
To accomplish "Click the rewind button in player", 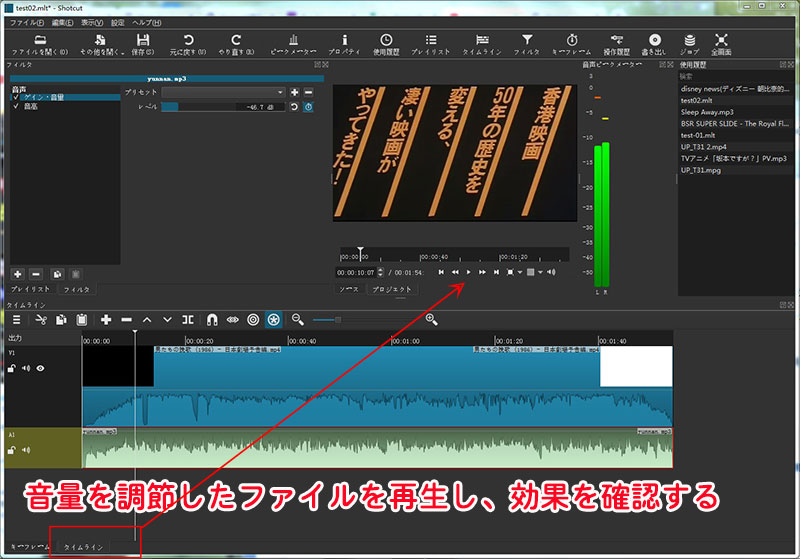I will (x=455, y=272).
